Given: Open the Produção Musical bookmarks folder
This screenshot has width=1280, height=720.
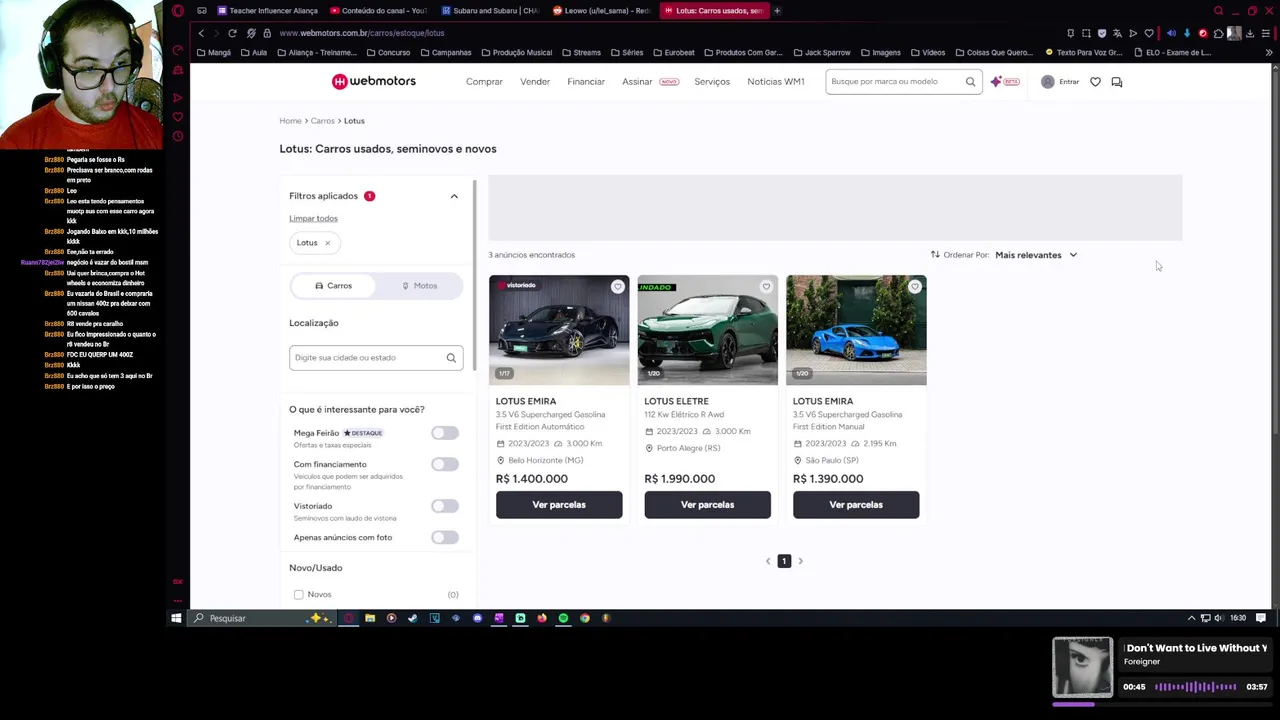Looking at the screenshot, I should pos(516,52).
